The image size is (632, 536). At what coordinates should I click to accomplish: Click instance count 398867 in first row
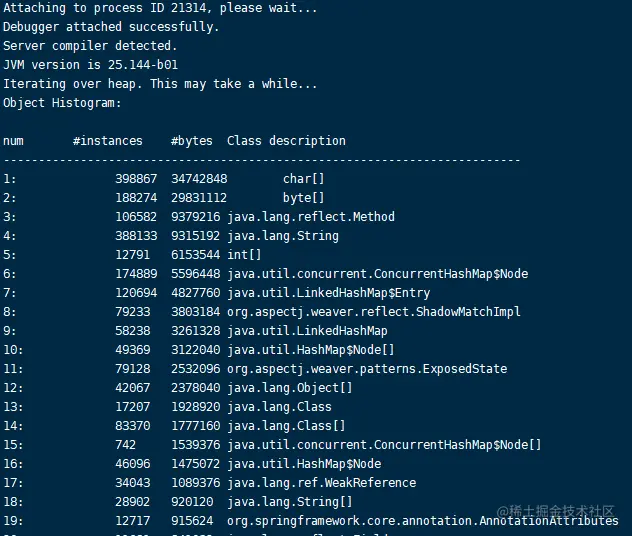[136, 179]
